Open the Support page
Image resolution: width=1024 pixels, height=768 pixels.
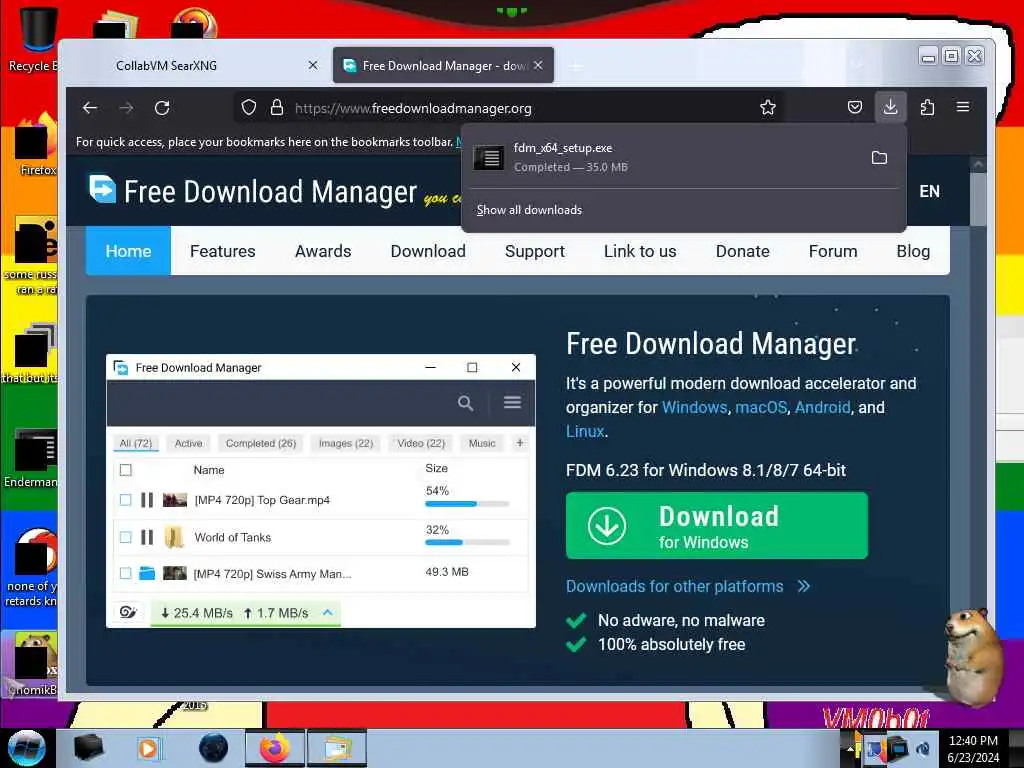pos(535,251)
